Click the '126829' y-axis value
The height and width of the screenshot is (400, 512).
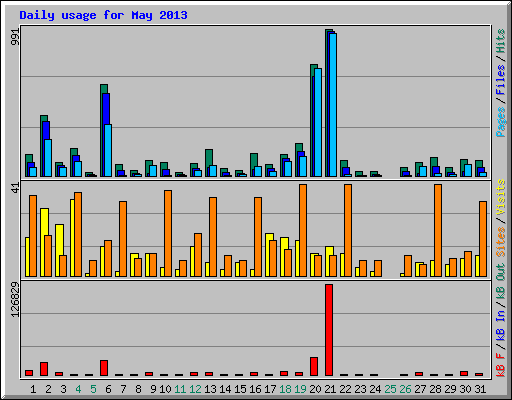16,300
